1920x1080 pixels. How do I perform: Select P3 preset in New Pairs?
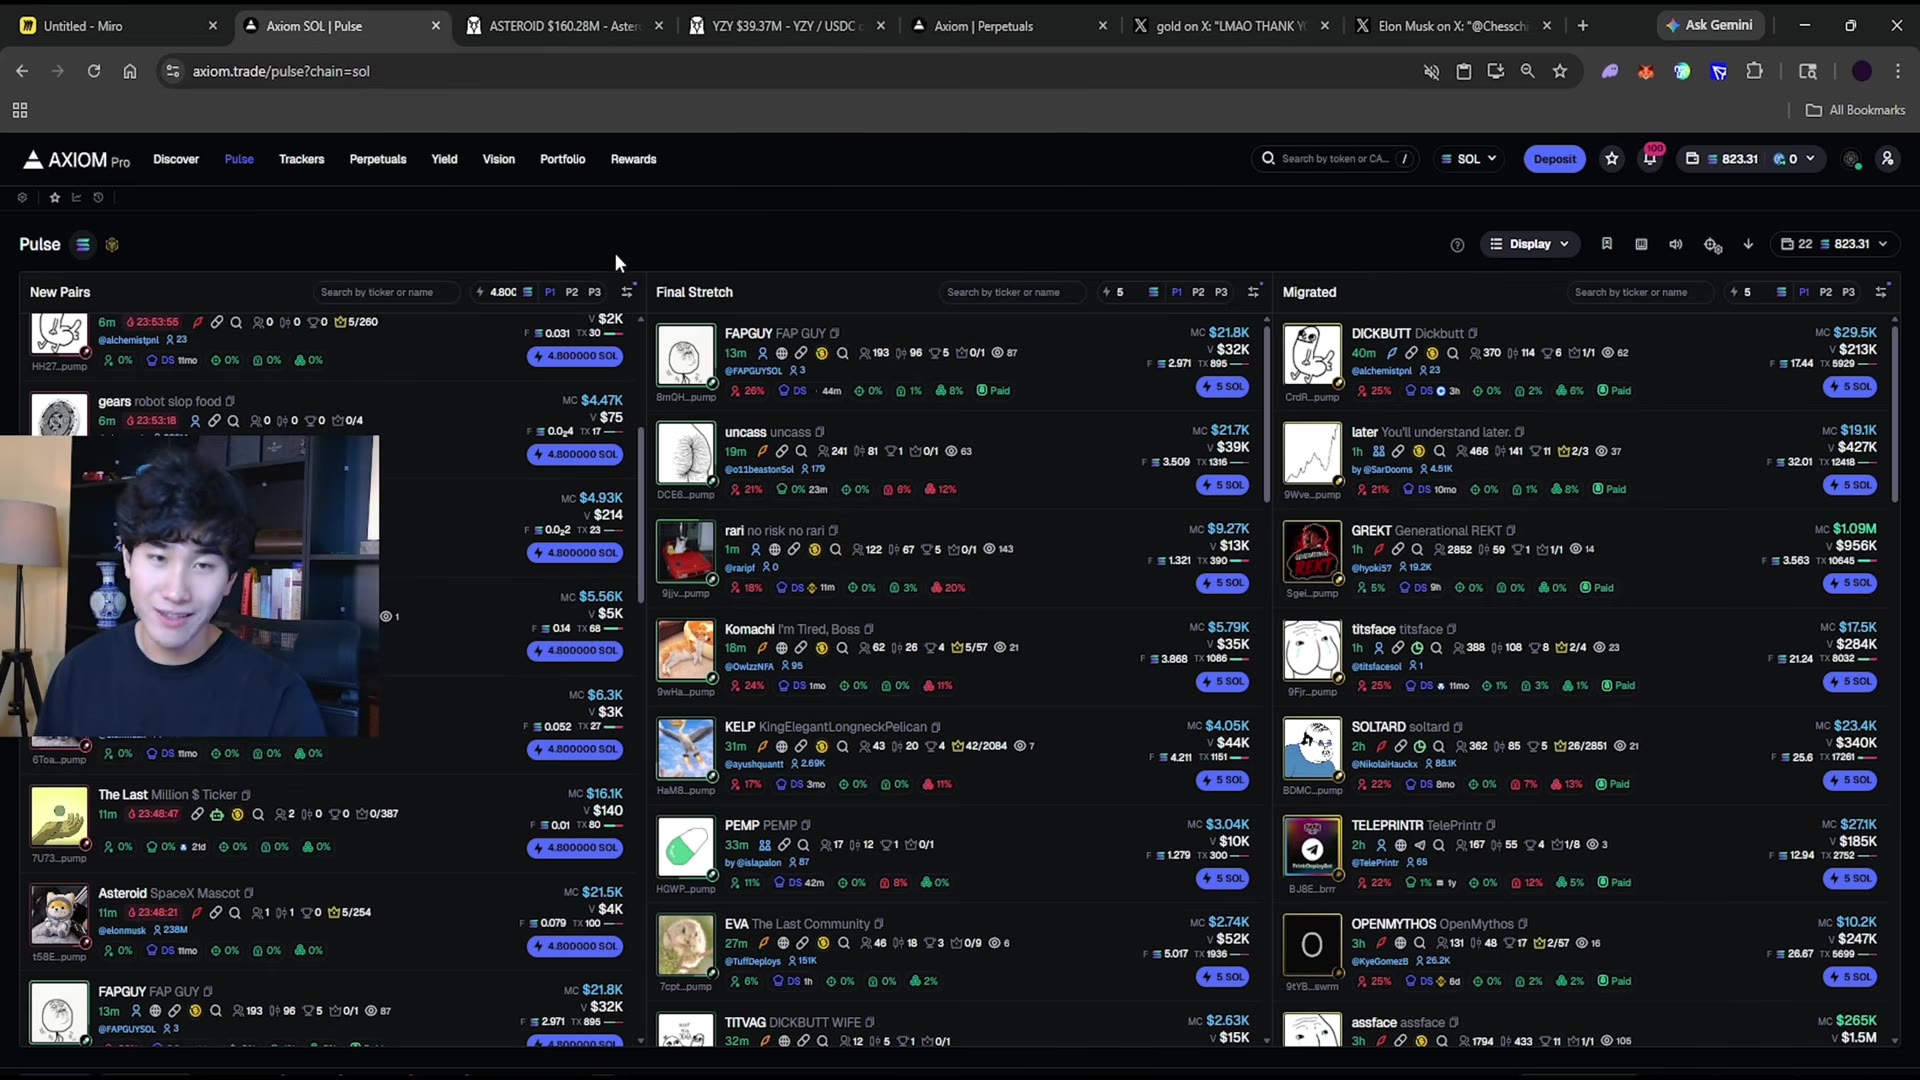point(595,292)
